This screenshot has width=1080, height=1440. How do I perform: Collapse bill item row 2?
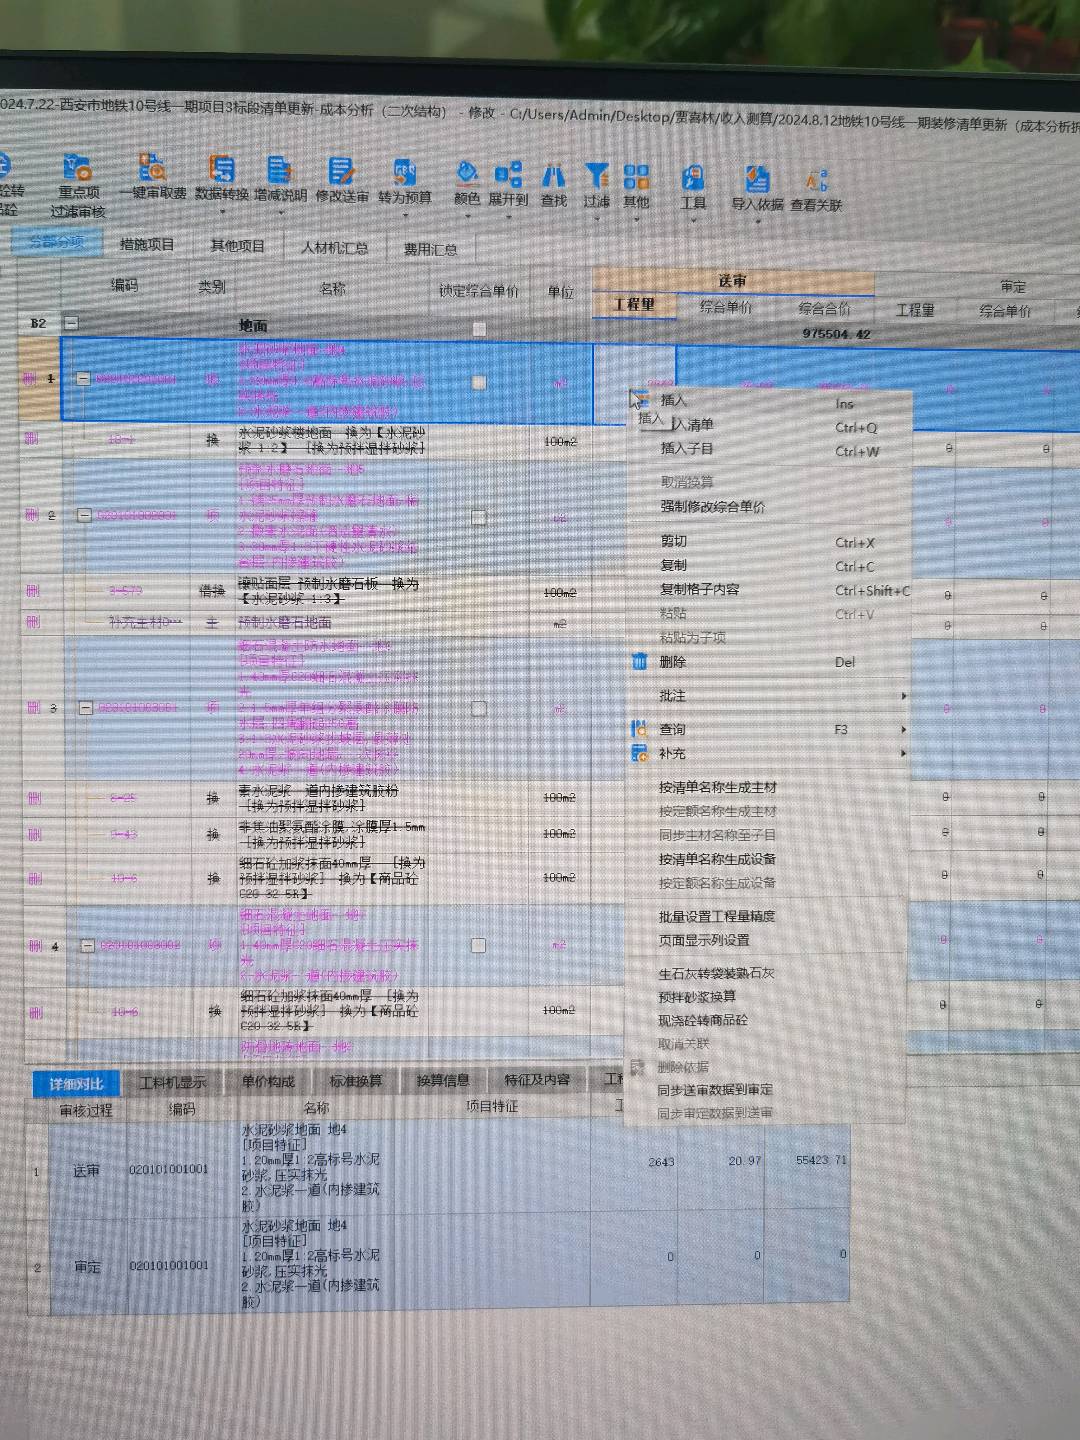(x=85, y=515)
